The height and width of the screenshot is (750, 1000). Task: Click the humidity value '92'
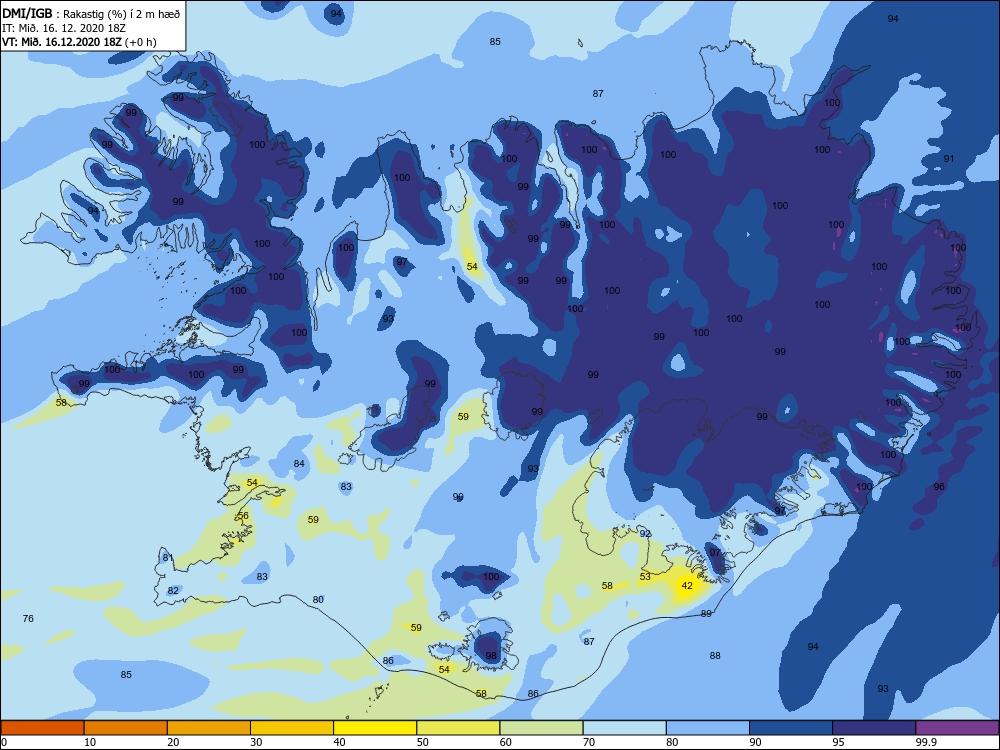(x=645, y=534)
